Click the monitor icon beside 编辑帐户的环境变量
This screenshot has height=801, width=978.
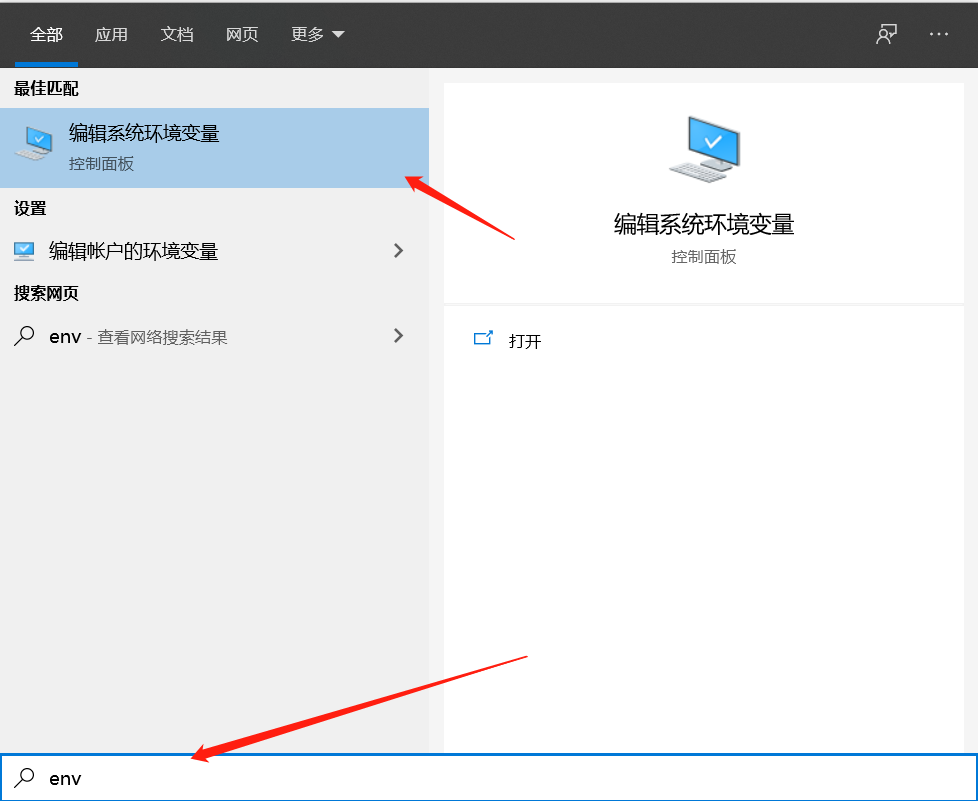[x=24, y=251]
